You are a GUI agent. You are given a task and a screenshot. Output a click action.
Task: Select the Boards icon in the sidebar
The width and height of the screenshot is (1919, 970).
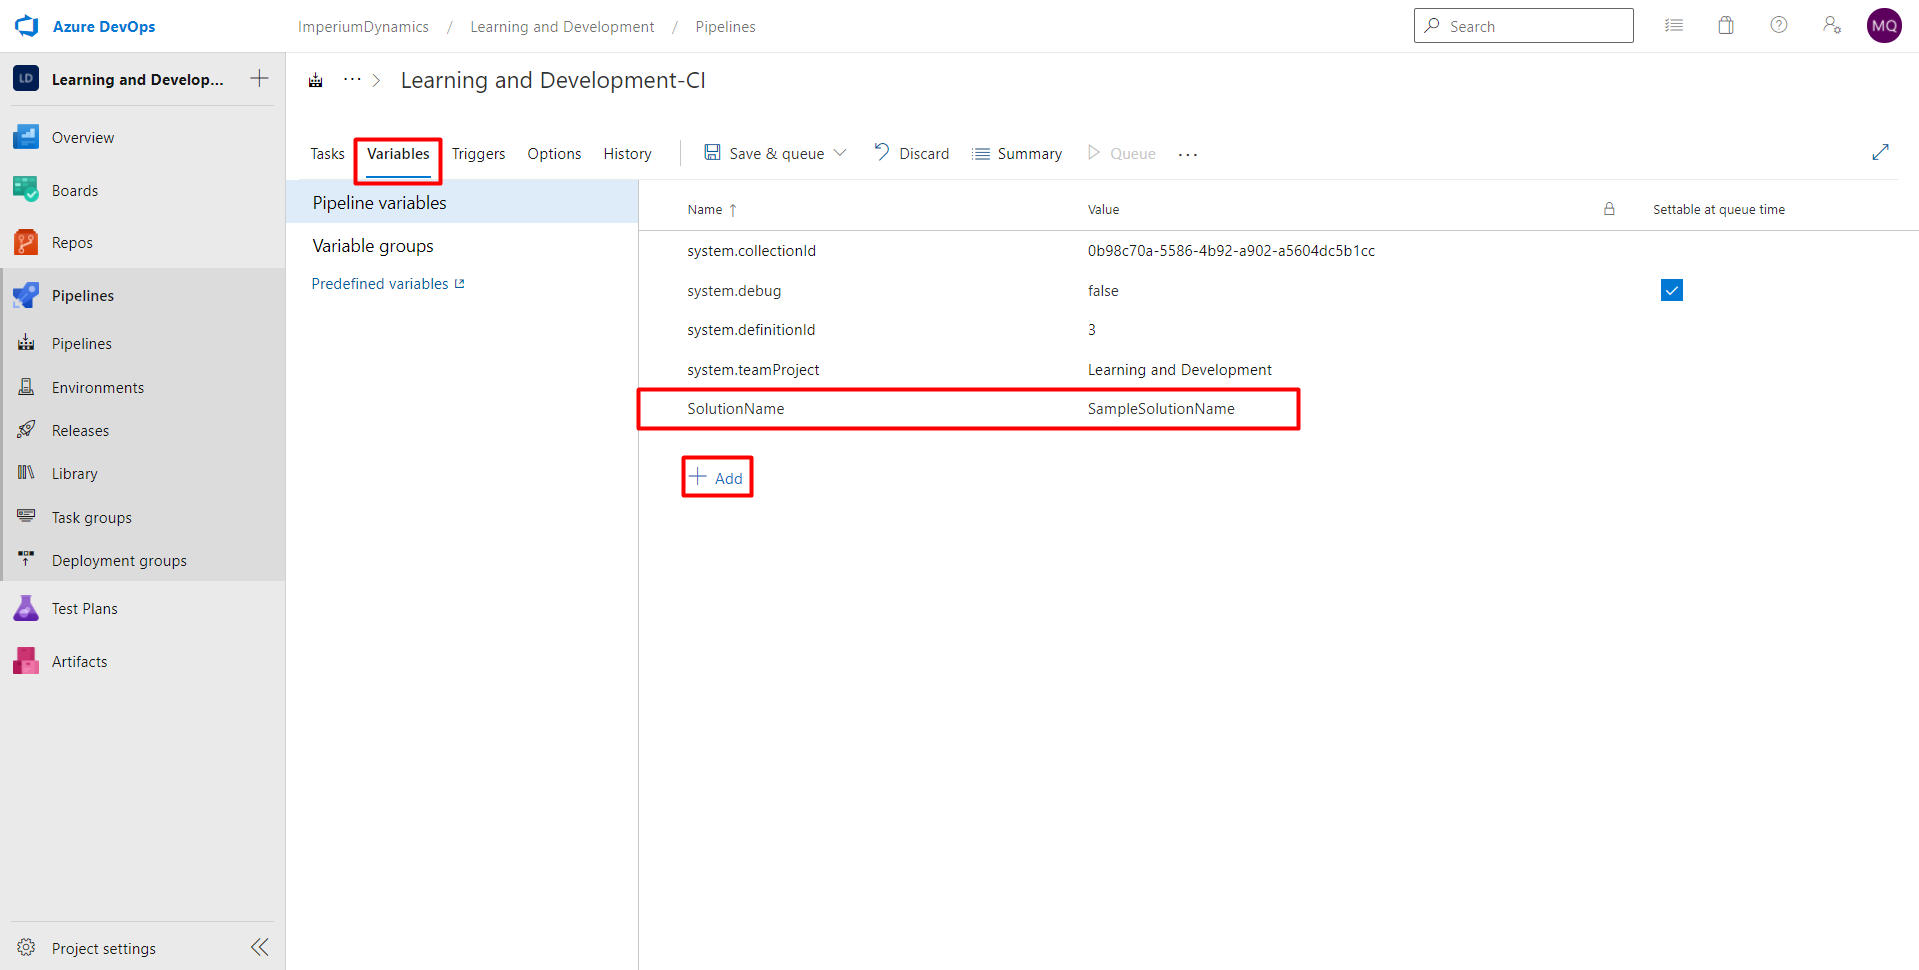tap(25, 189)
